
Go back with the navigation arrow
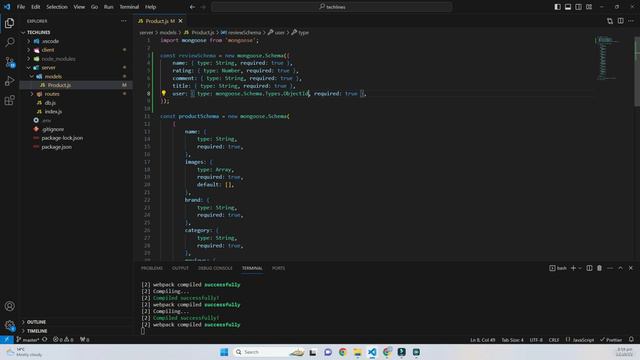coord(192,7)
